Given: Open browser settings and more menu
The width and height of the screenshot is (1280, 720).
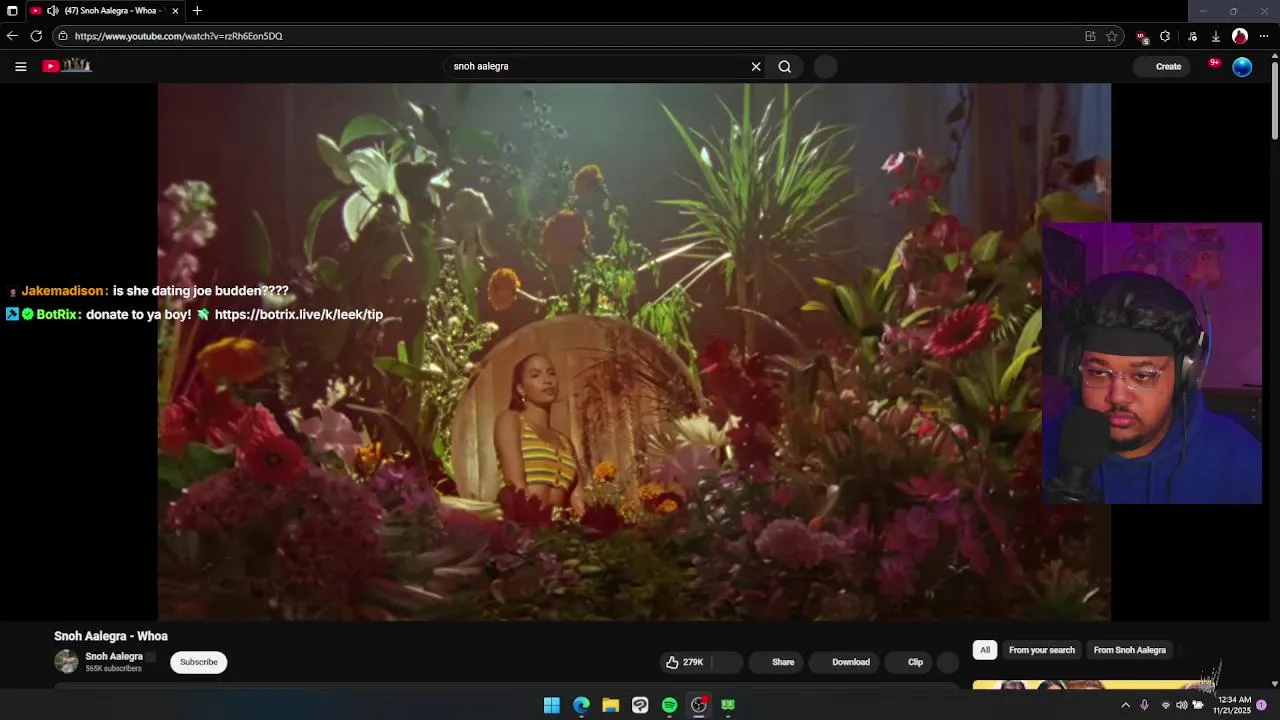Looking at the screenshot, I should [1264, 36].
